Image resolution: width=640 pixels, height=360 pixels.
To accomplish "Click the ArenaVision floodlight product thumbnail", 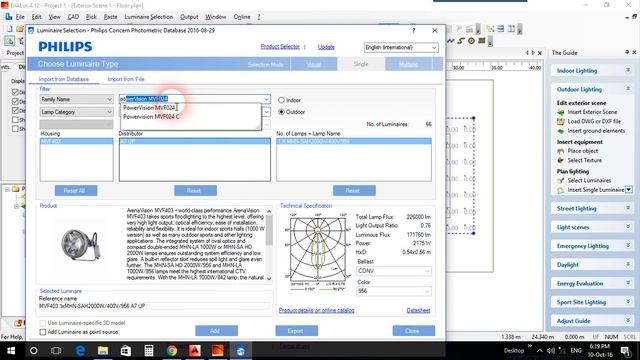I will tap(80, 245).
